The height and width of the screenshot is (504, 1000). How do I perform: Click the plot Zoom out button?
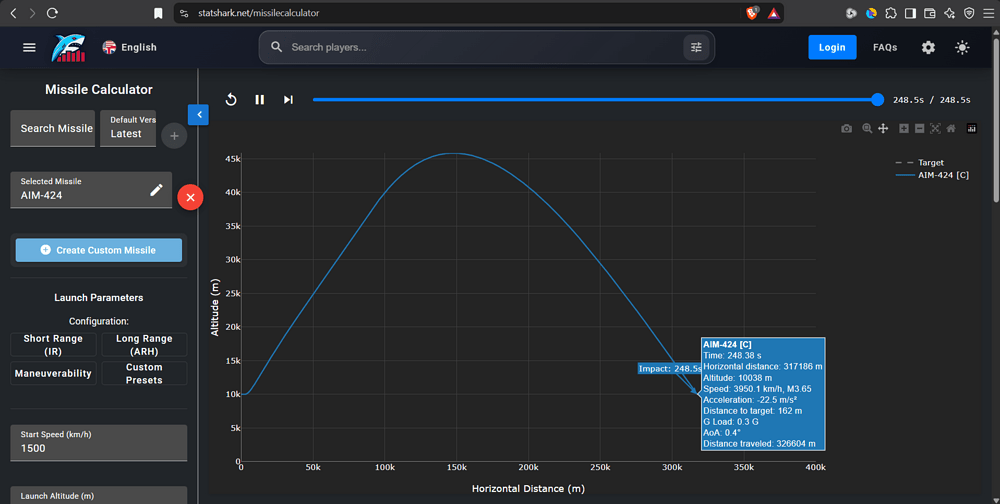[x=920, y=128]
